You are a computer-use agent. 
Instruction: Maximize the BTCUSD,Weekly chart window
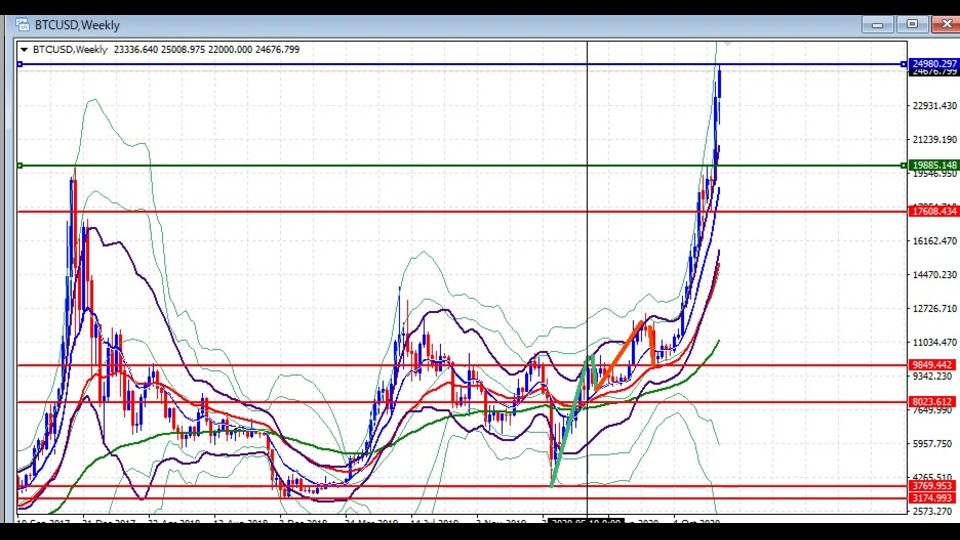[912, 24]
